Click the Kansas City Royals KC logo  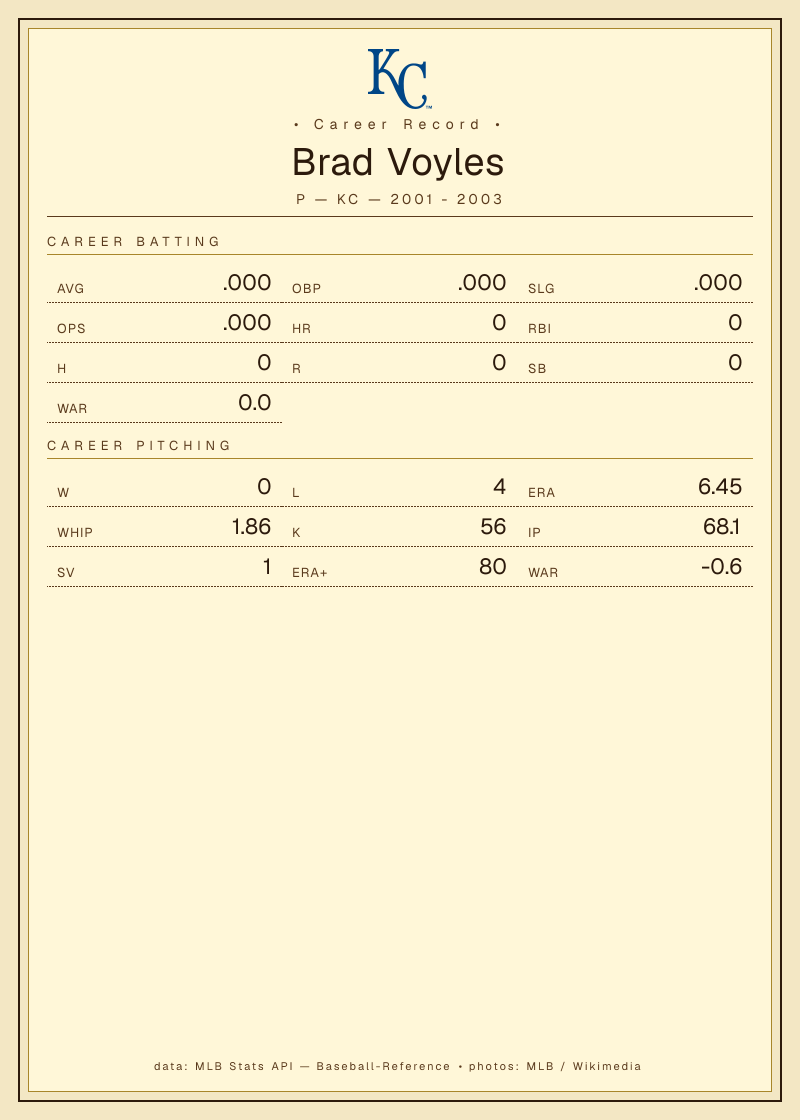399,79
